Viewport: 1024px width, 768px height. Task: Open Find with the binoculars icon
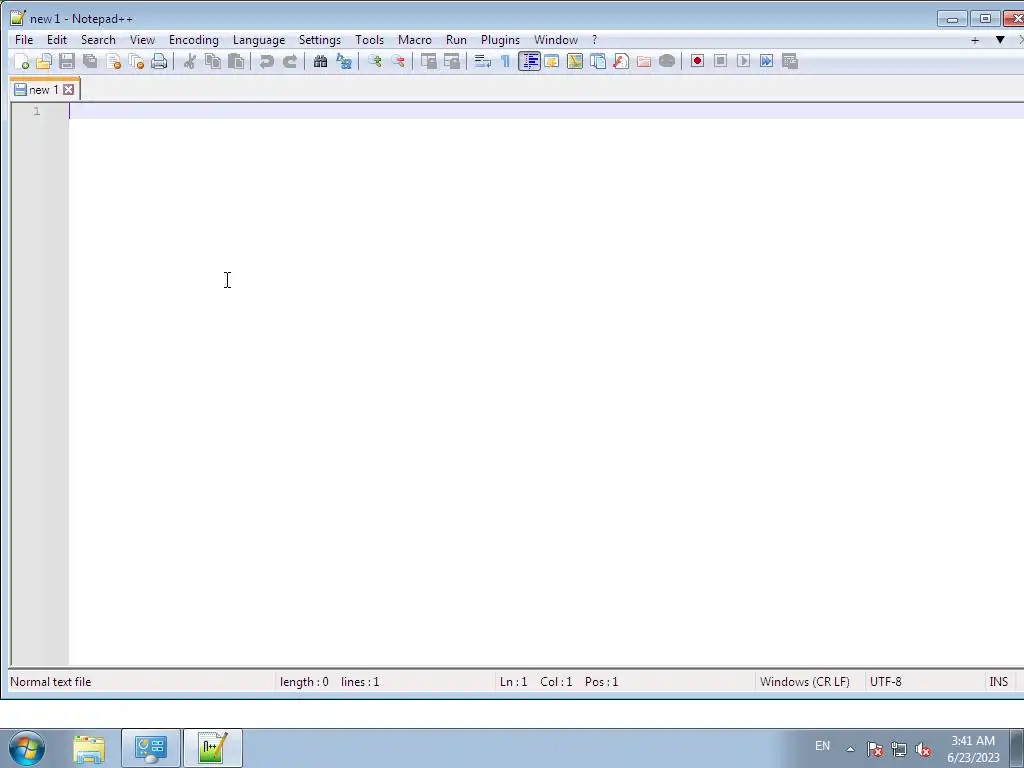click(320, 61)
